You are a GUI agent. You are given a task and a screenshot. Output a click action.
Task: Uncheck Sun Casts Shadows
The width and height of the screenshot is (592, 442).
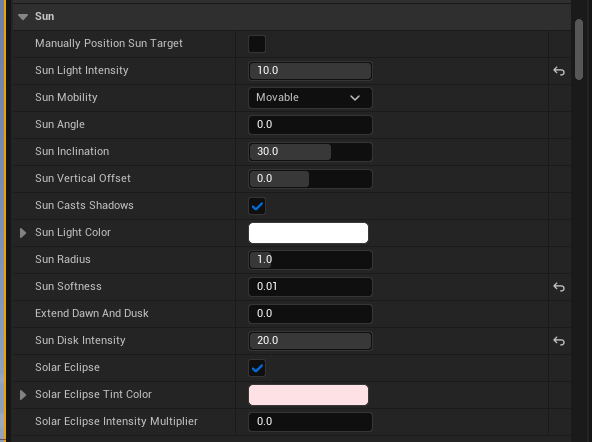click(x=257, y=206)
